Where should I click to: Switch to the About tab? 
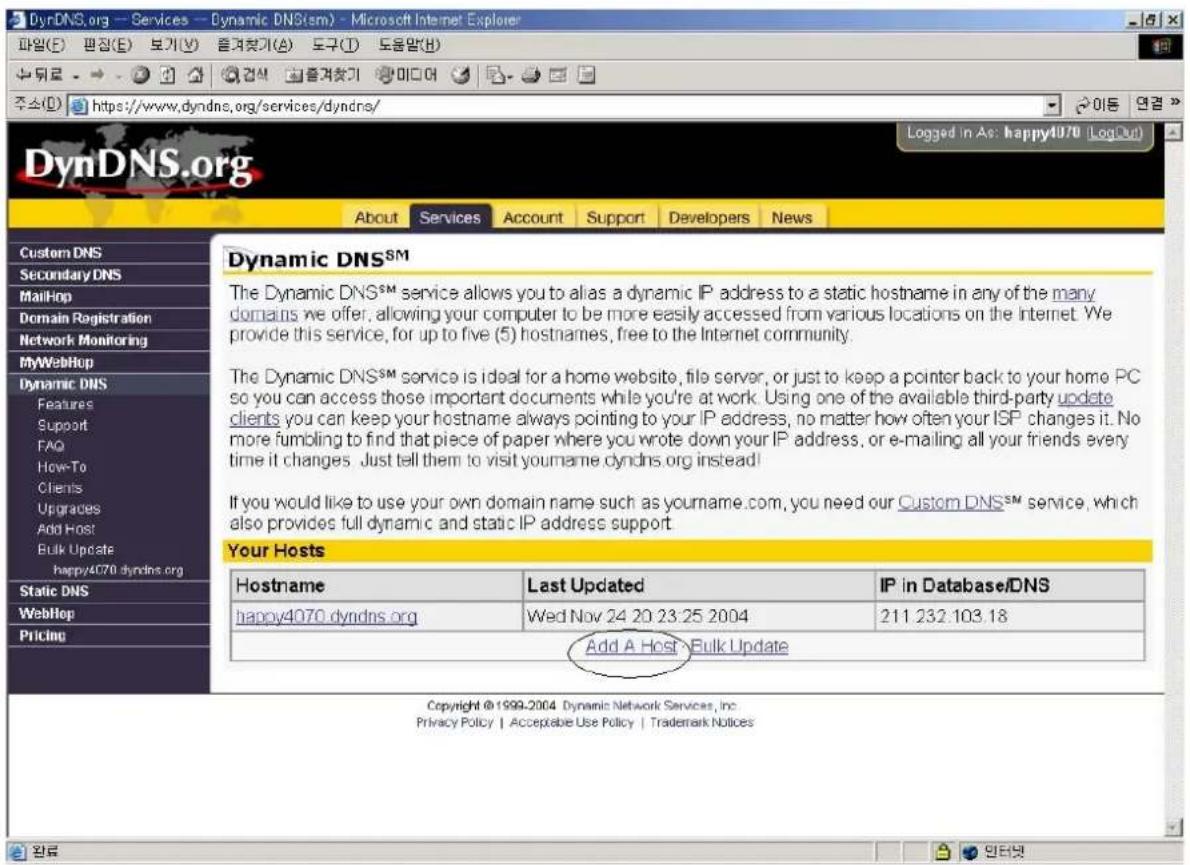click(376, 218)
